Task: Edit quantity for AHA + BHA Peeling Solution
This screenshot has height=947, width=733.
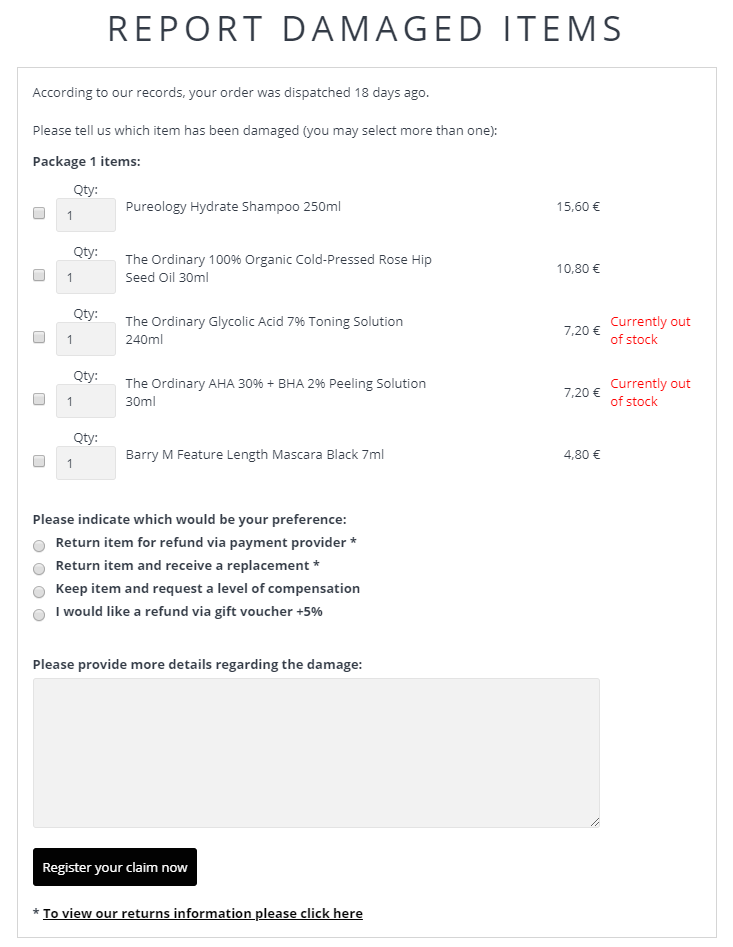Action: coord(86,401)
